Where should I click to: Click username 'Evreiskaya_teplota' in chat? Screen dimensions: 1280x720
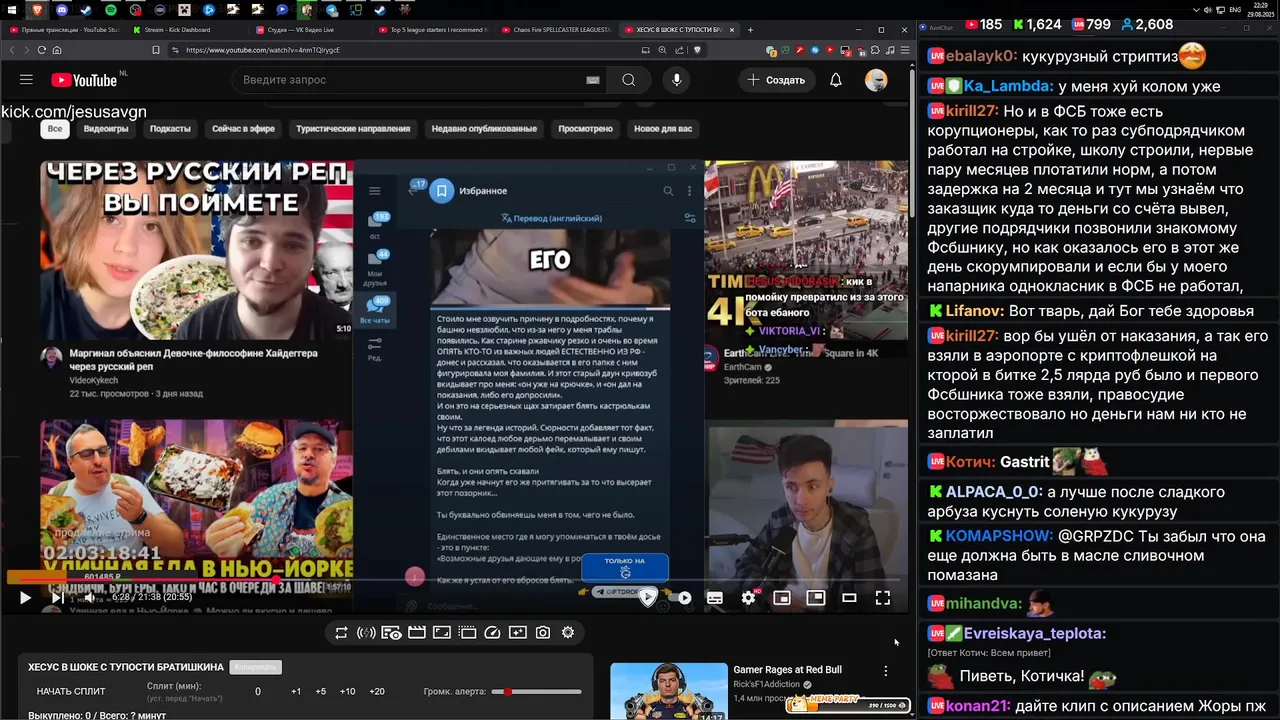click(1035, 634)
